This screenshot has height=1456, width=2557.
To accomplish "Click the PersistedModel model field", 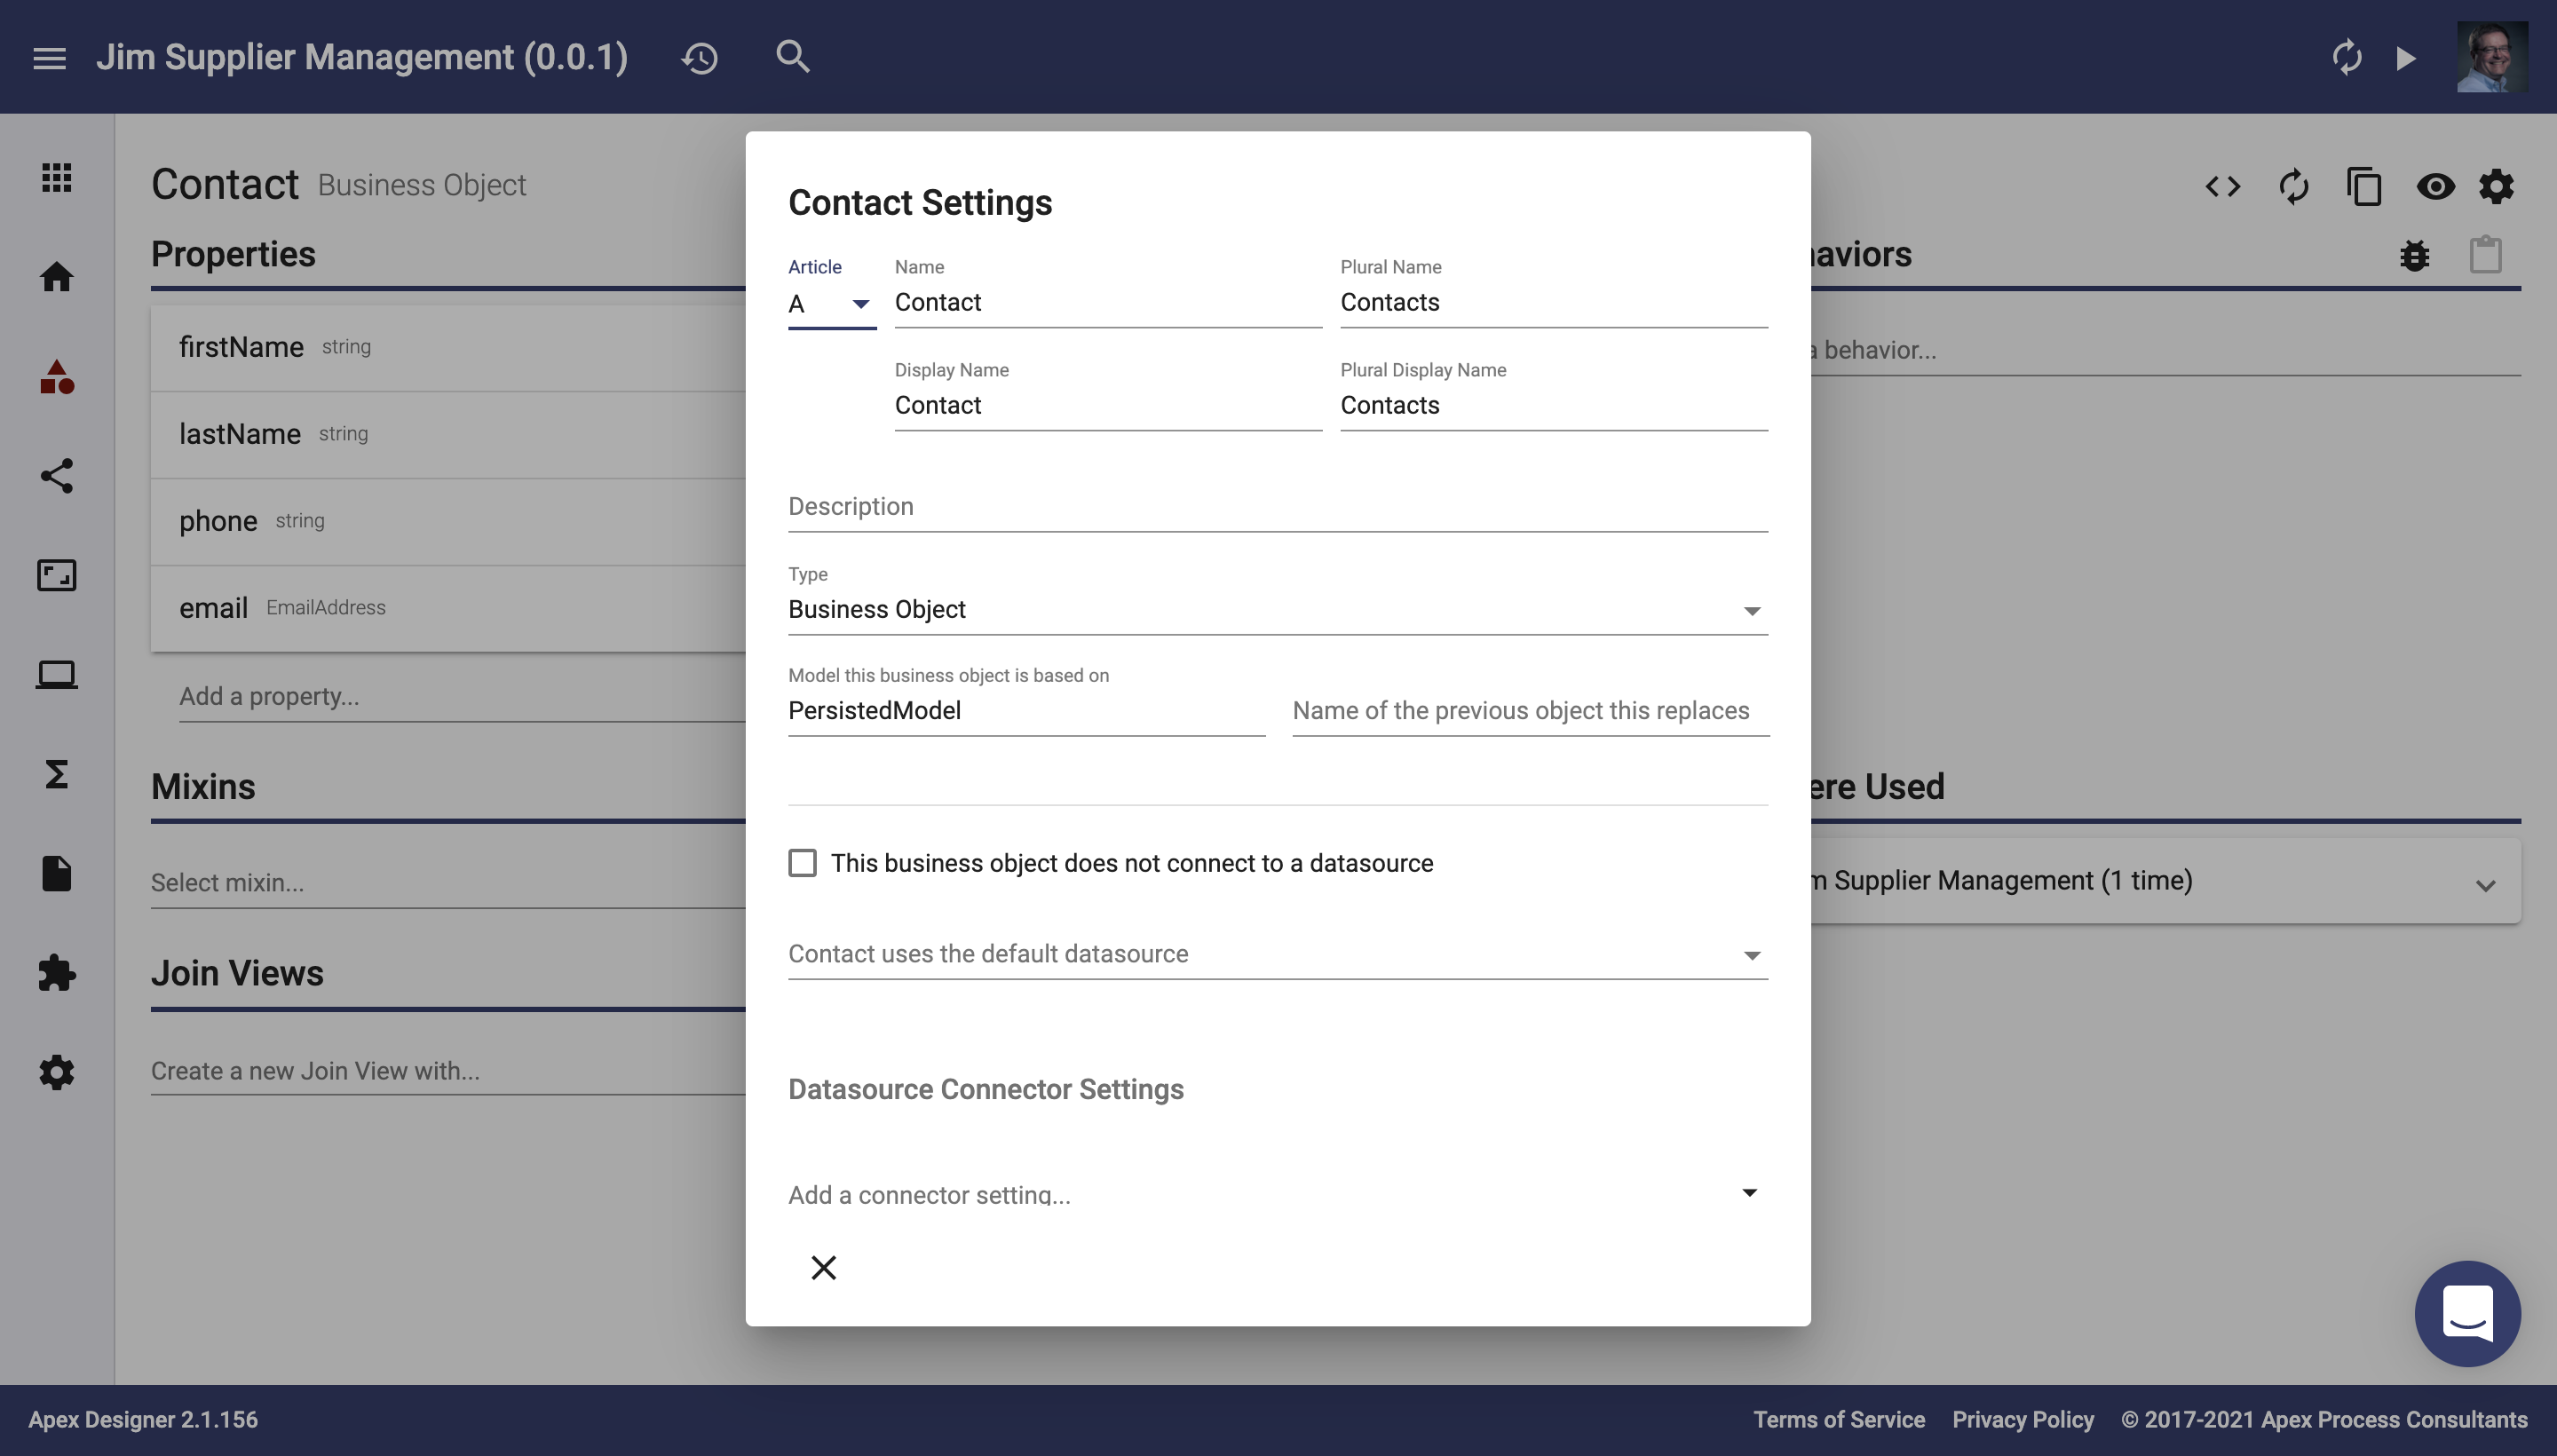I will point(1025,709).
